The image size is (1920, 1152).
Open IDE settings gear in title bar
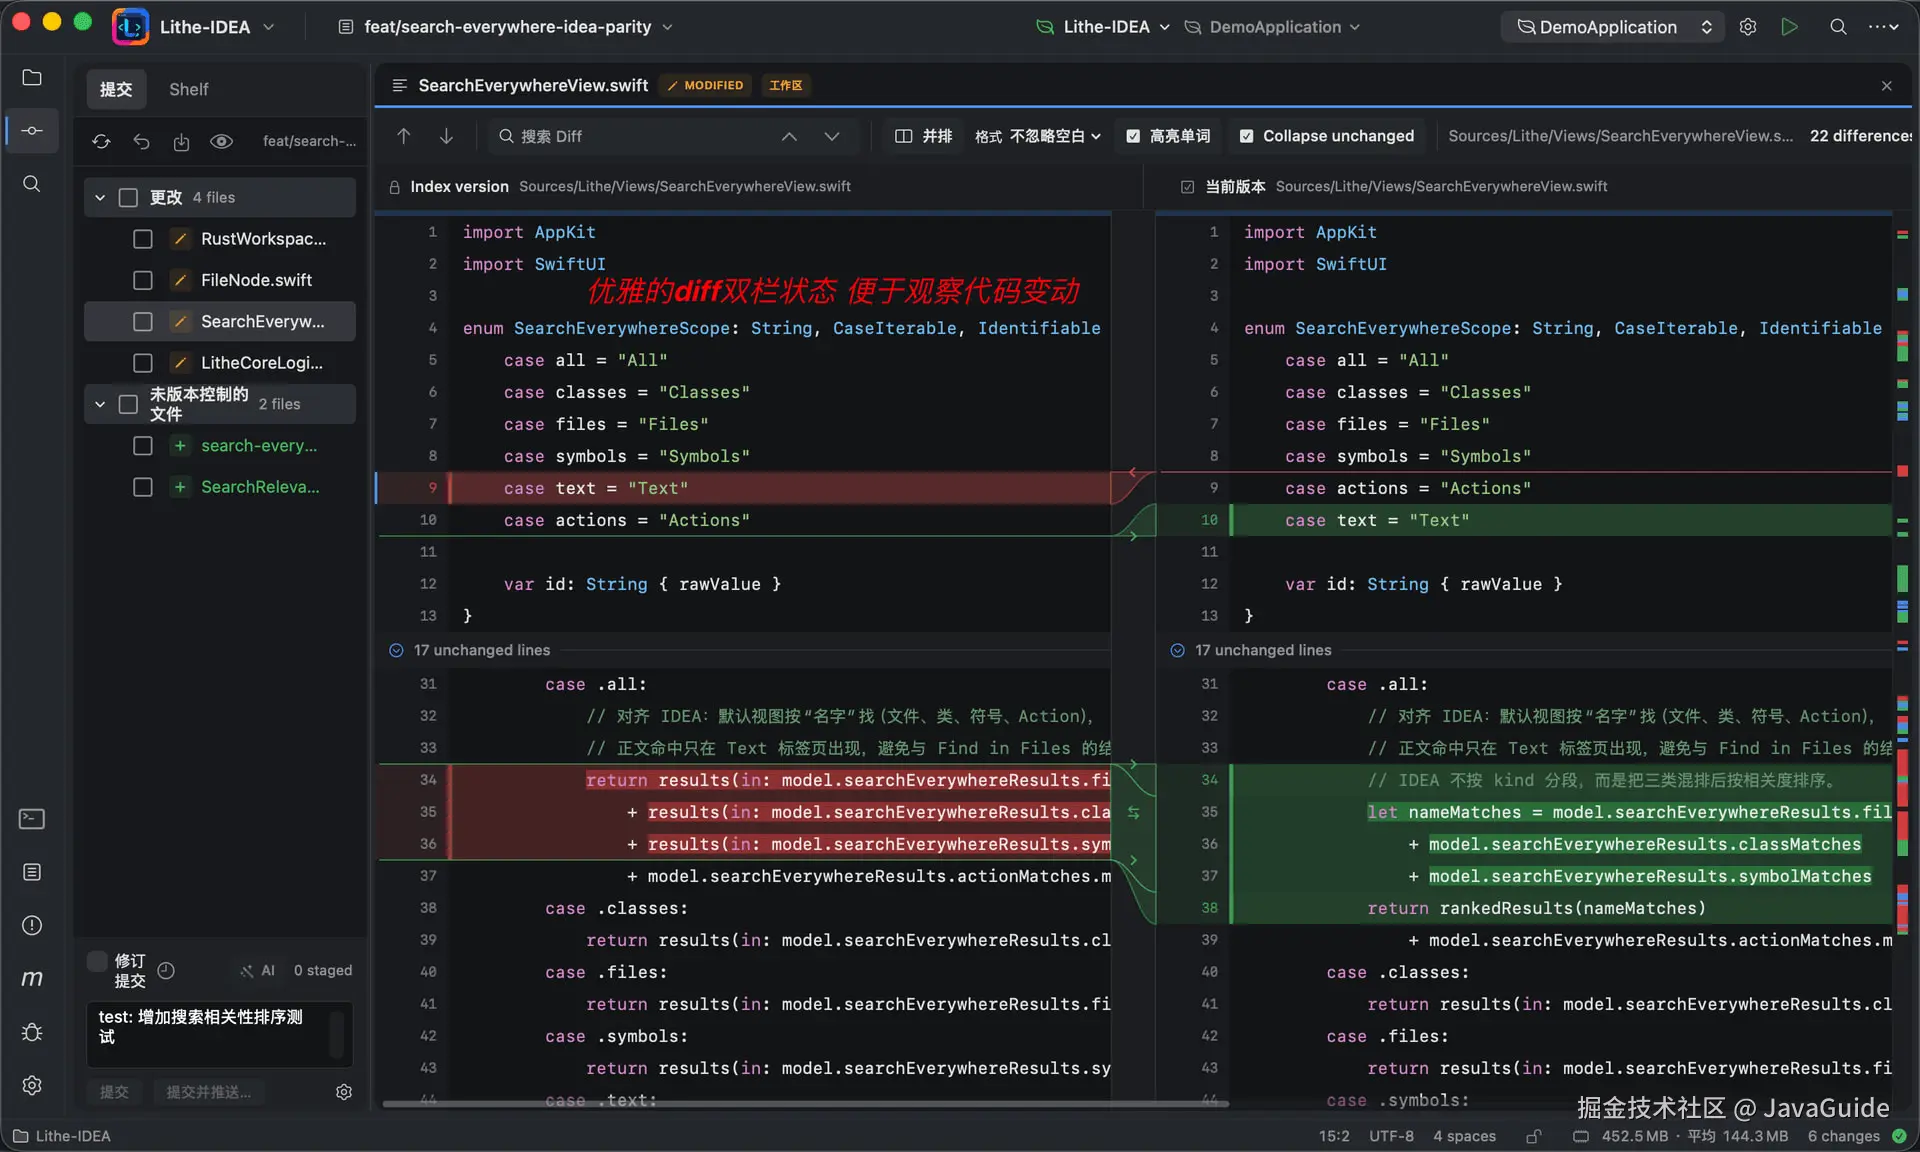1748,27
